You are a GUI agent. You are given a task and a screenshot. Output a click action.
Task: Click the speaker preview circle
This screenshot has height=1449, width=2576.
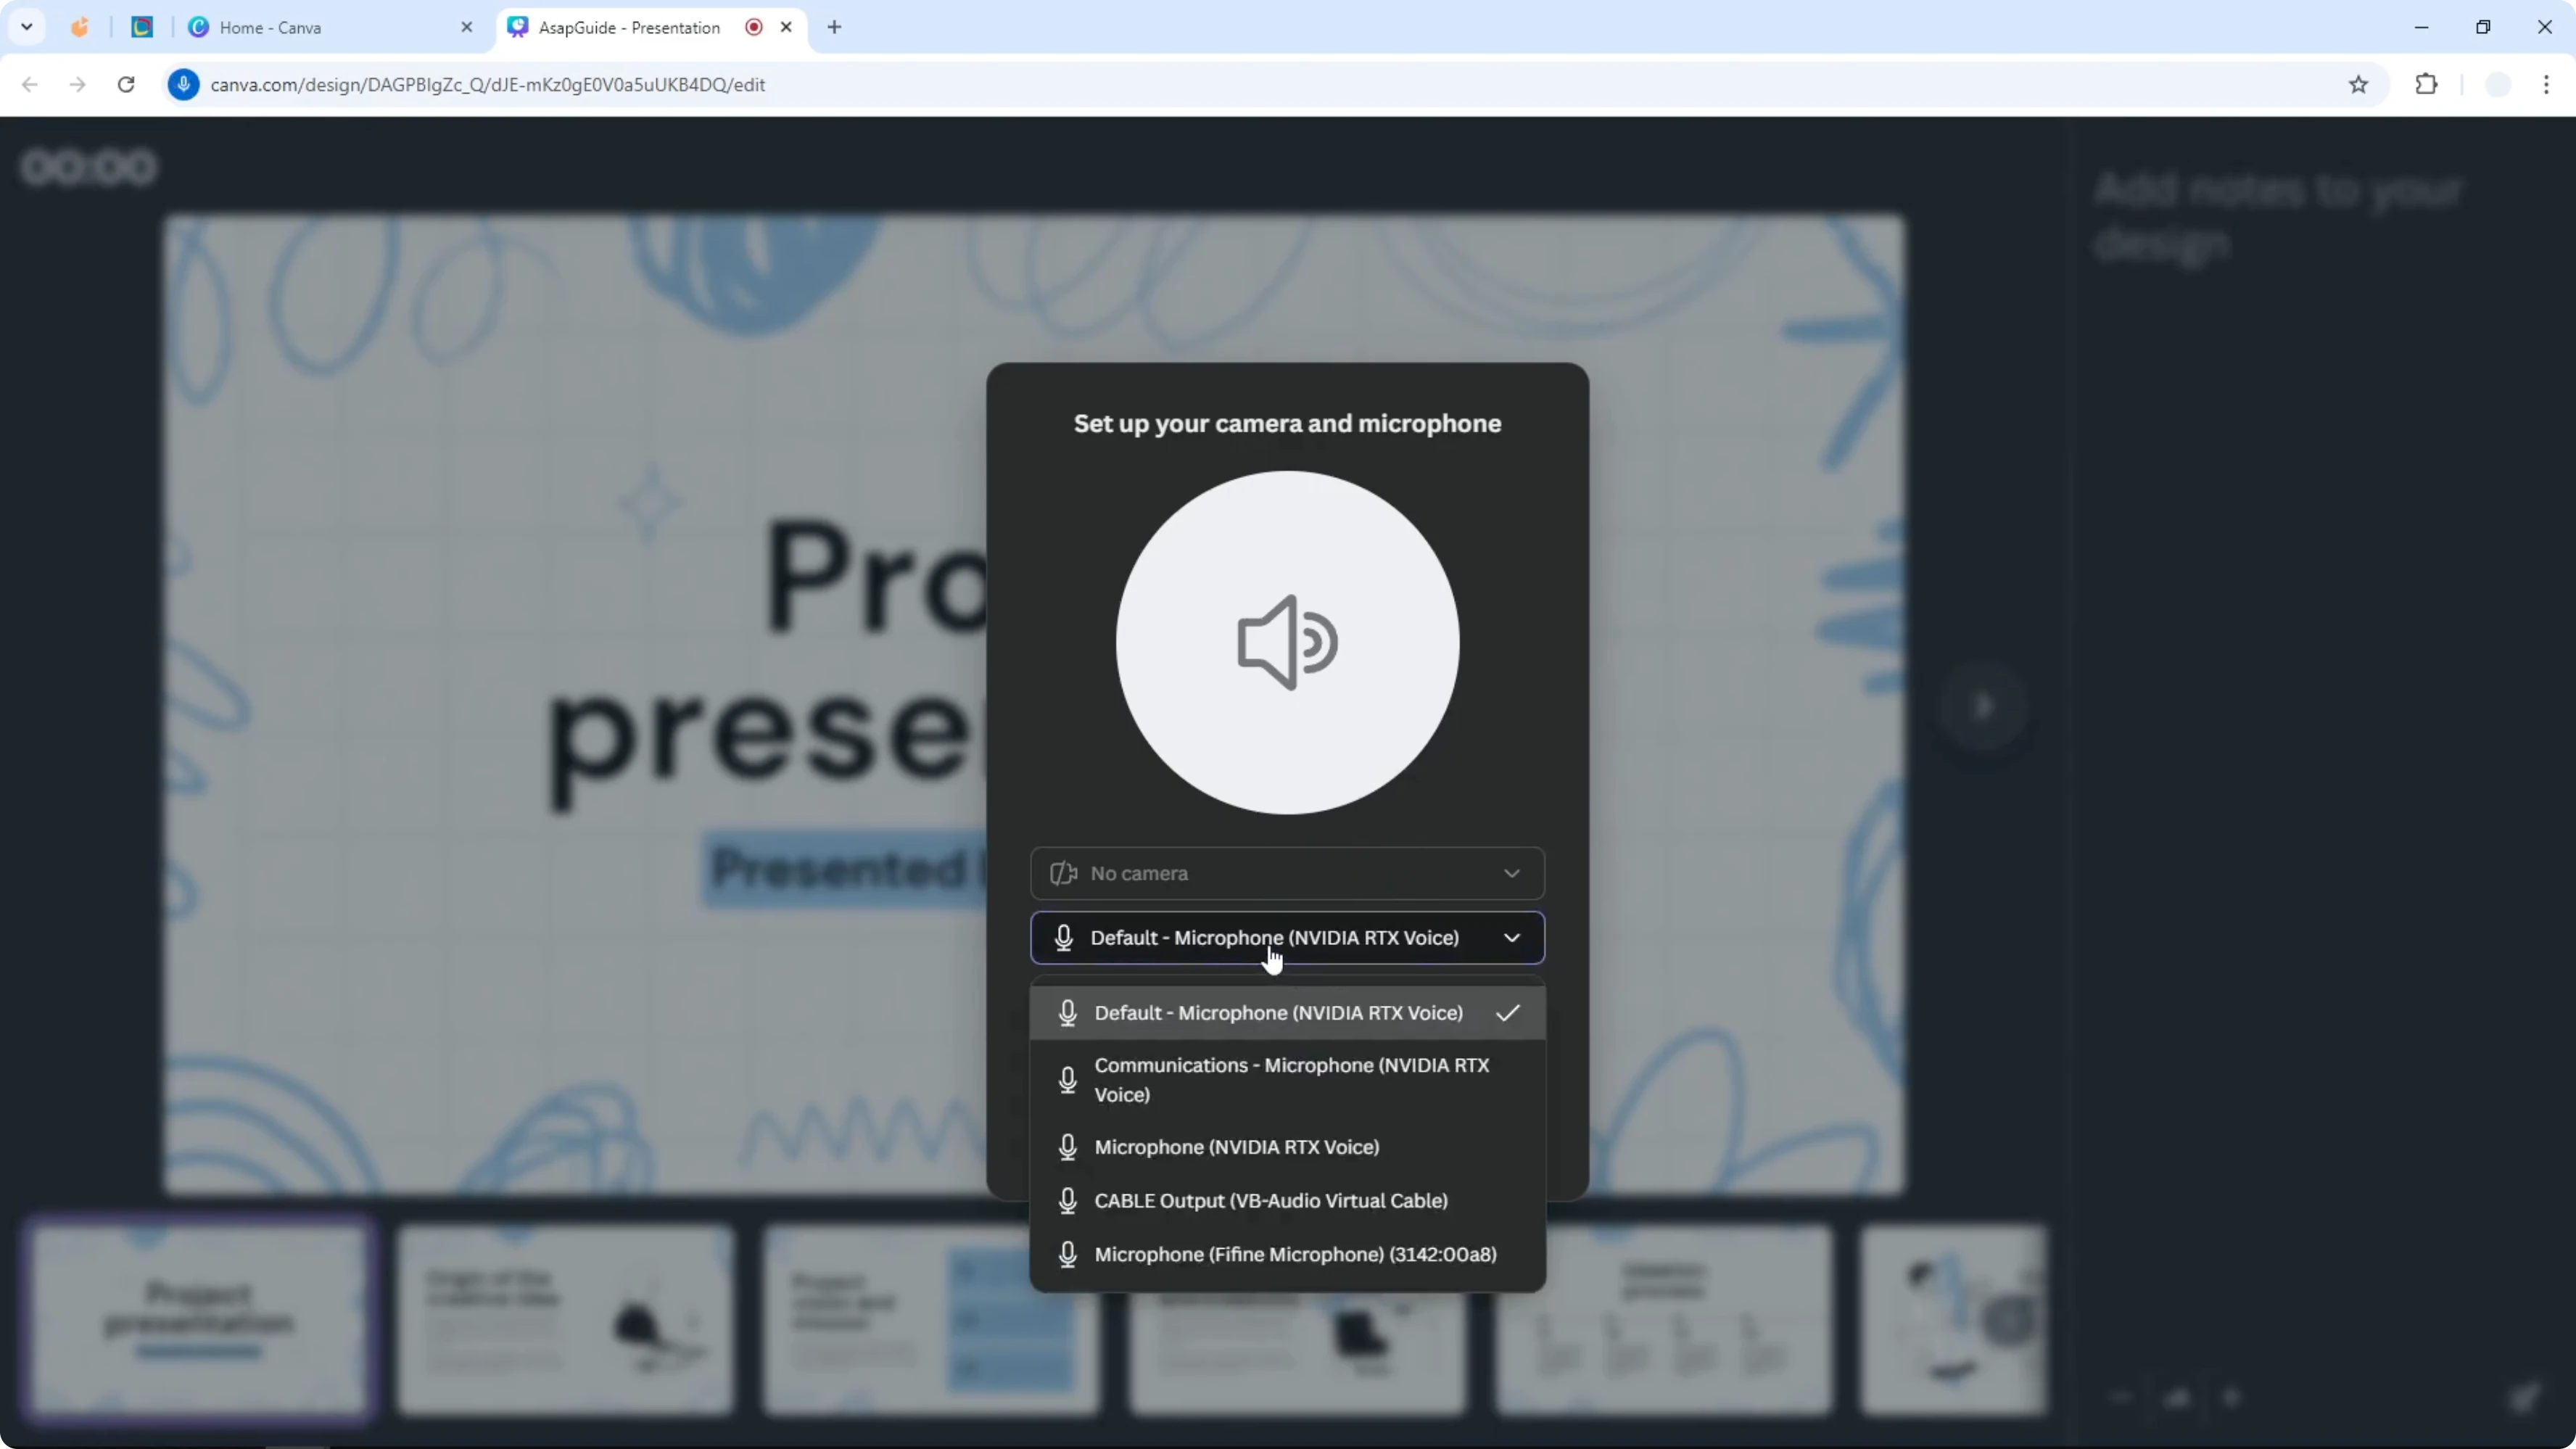coord(1287,642)
